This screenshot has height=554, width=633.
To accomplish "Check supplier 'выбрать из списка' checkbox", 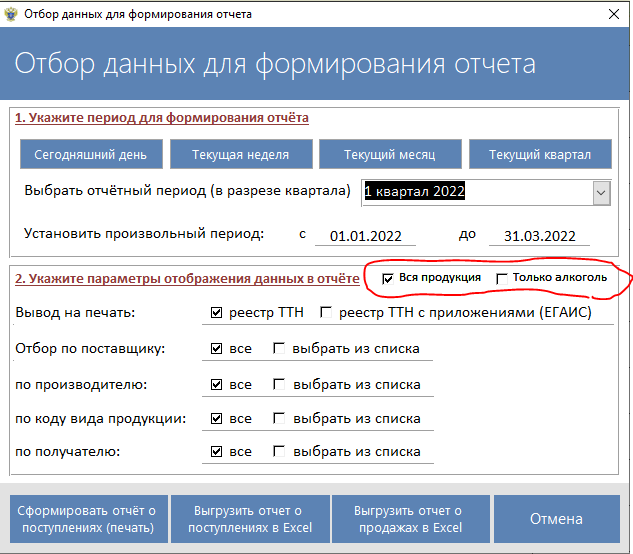I will (x=279, y=349).
